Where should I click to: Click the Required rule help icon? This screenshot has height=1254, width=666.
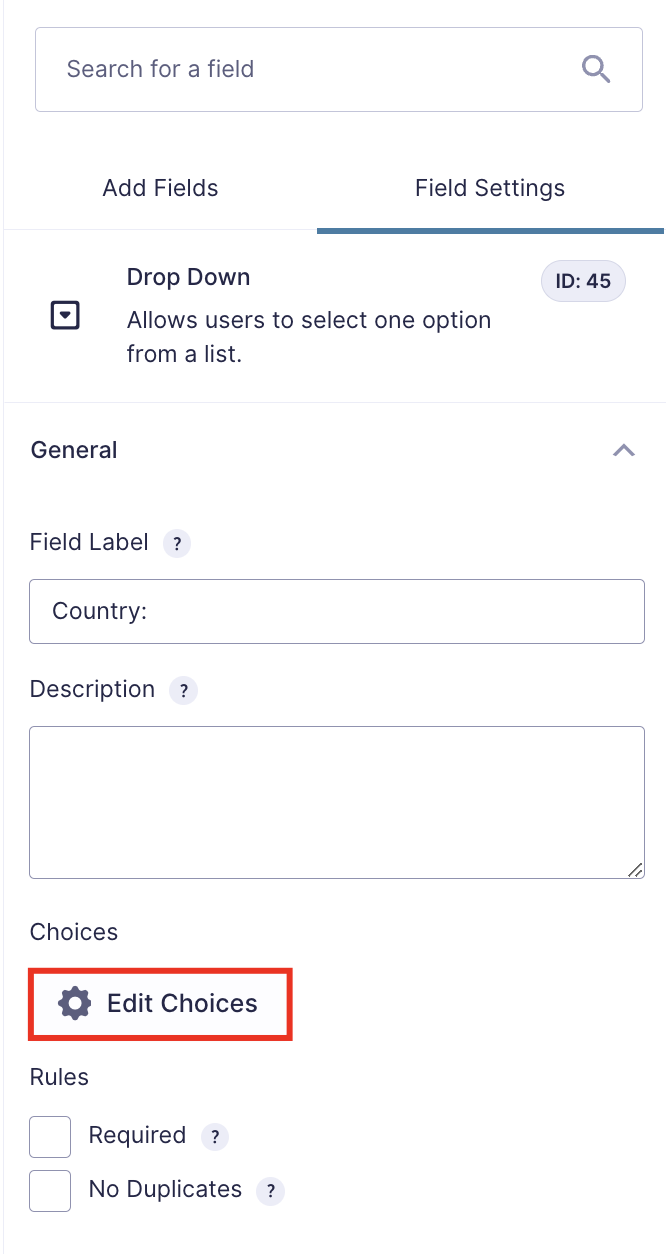tap(215, 1137)
